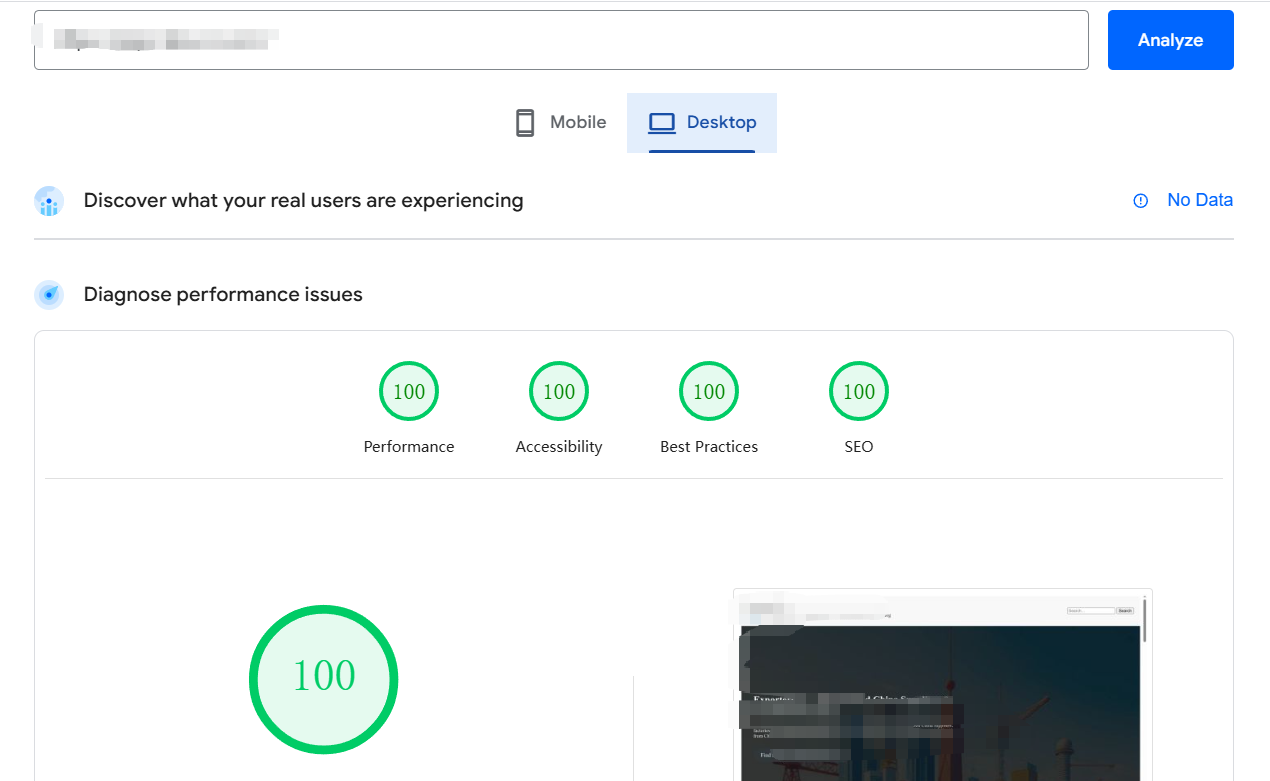Click the large Performance score 100 gauge

pyautogui.click(x=324, y=679)
